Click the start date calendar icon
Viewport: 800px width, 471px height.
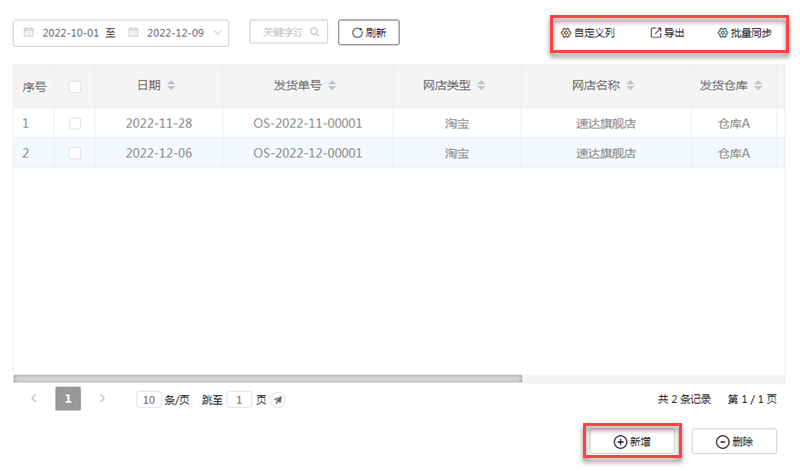pos(29,33)
